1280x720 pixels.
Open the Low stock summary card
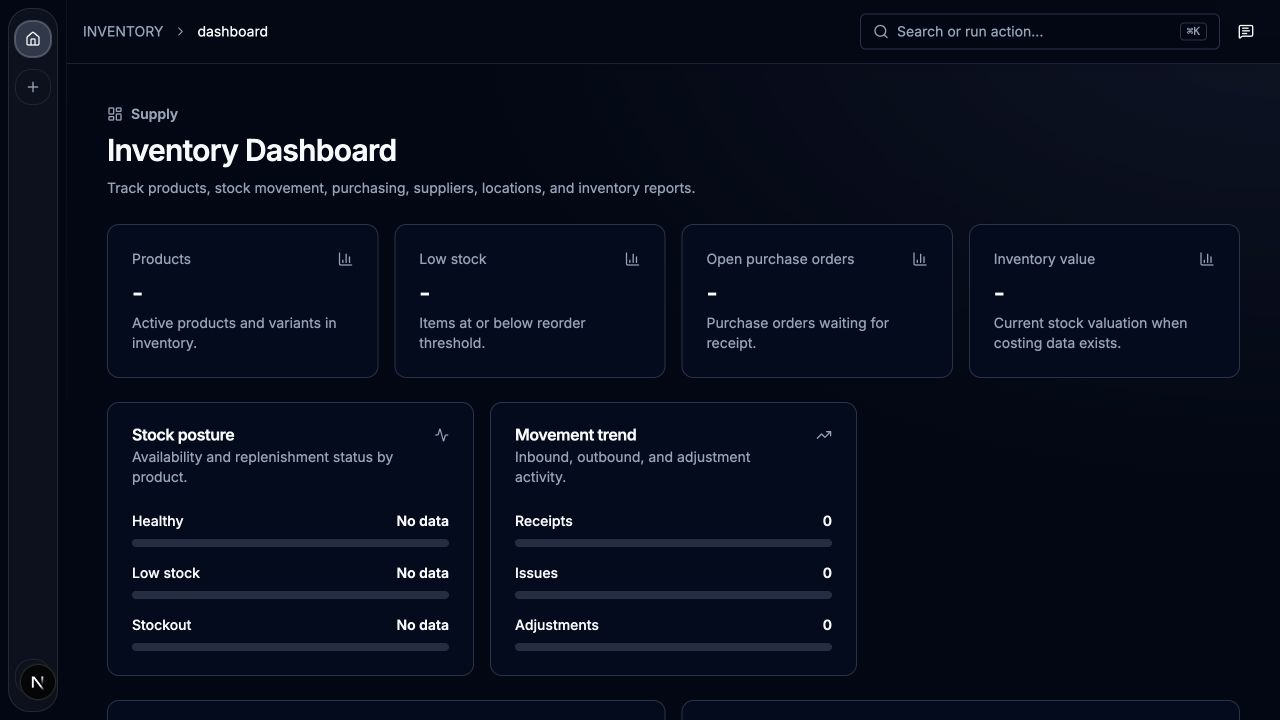click(530, 301)
